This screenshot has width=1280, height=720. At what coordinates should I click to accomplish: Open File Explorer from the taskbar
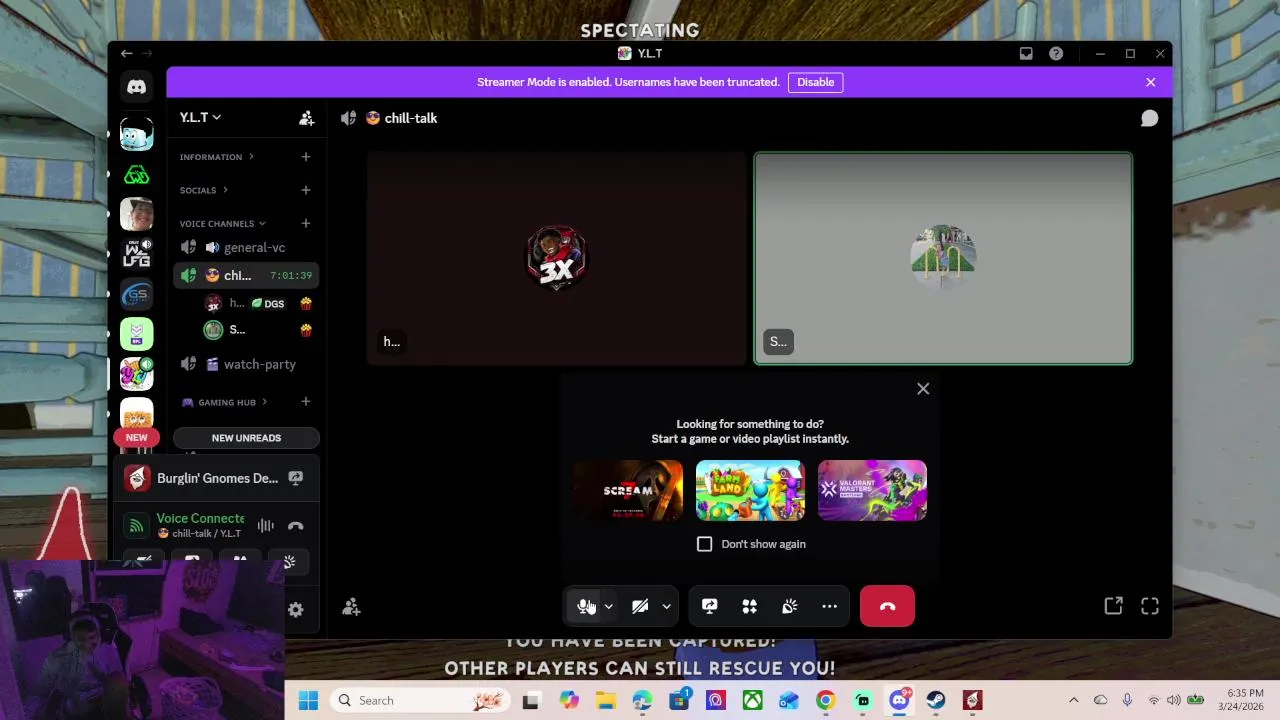point(605,700)
